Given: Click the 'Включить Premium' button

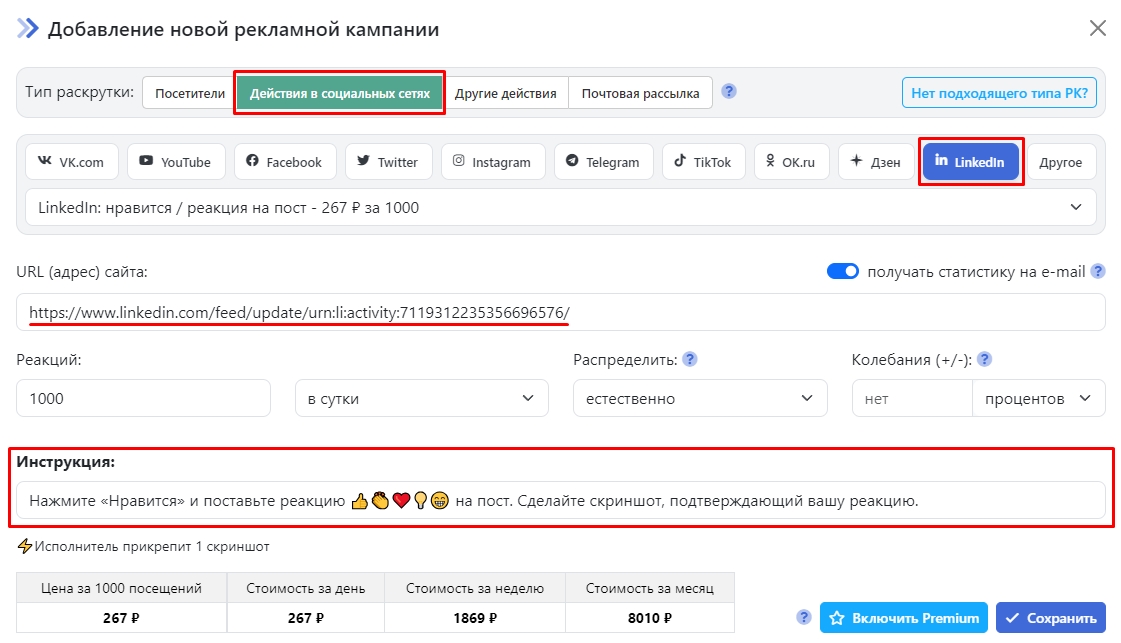Looking at the screenshot, I should tap(904, 618).
